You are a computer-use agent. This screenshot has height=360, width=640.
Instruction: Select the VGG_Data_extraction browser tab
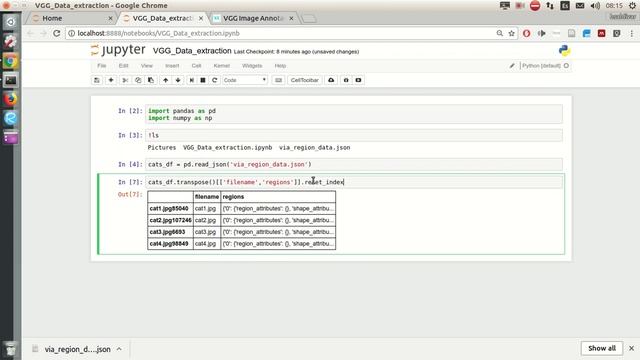162,18
